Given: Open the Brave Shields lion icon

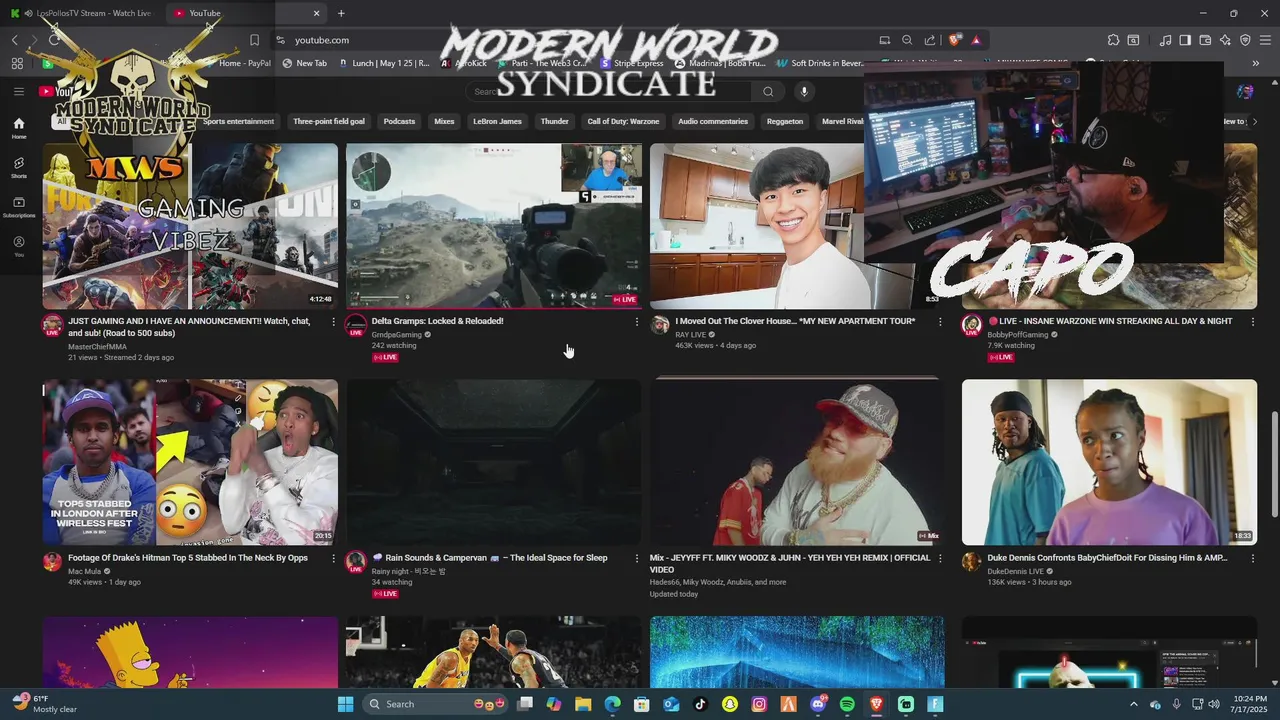Looking at the screenshot, I should coord(955,40).
